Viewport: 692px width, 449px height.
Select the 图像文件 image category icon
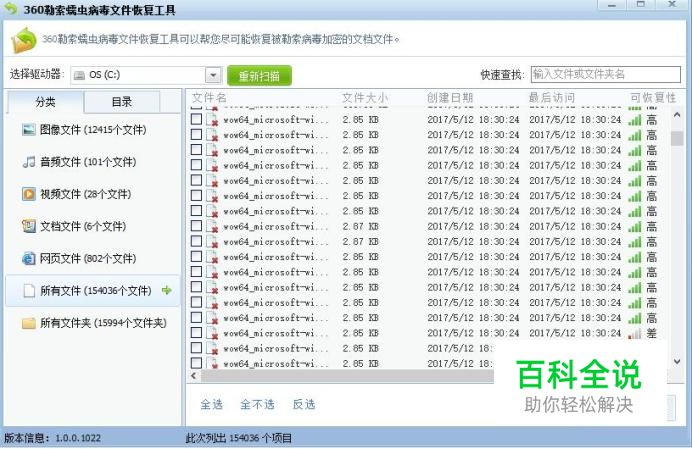(29, 129)
